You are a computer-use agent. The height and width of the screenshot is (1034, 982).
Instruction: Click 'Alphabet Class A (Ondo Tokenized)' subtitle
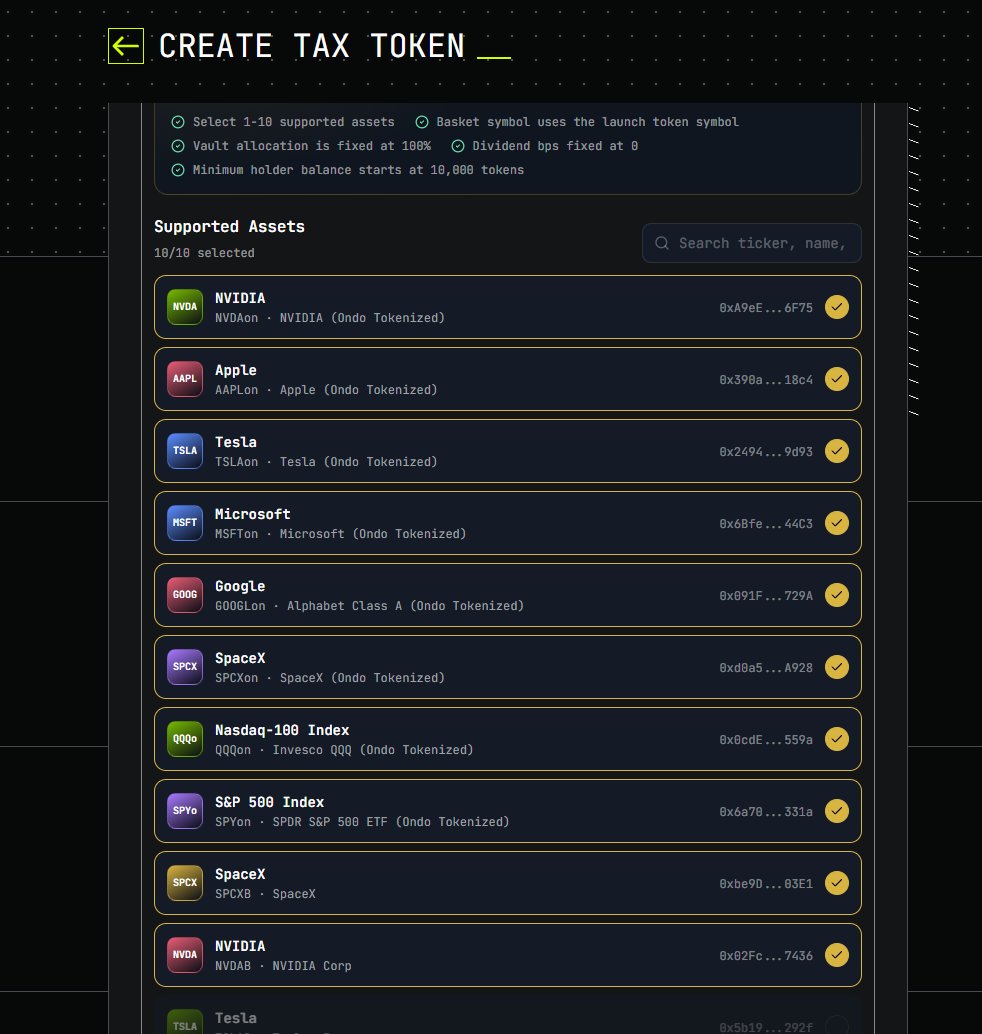tap(405, 605)
